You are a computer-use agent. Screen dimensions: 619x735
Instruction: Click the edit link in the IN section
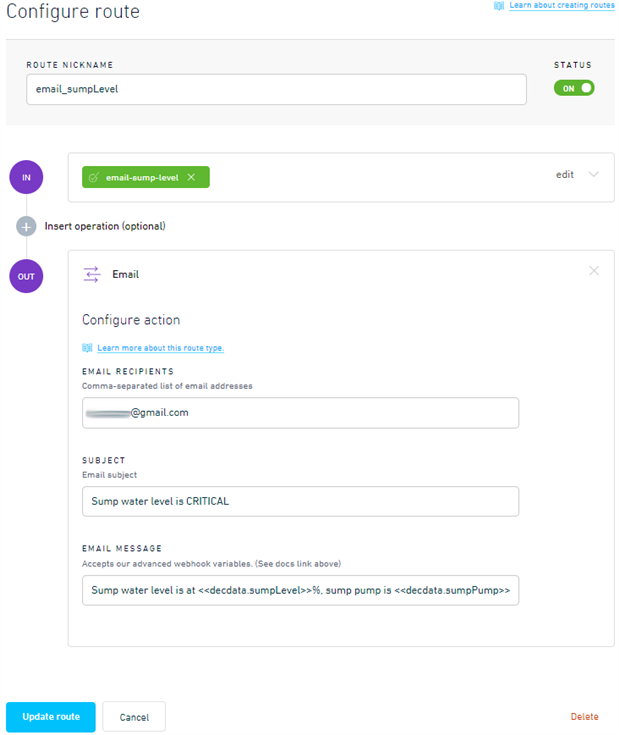(565, 174)
